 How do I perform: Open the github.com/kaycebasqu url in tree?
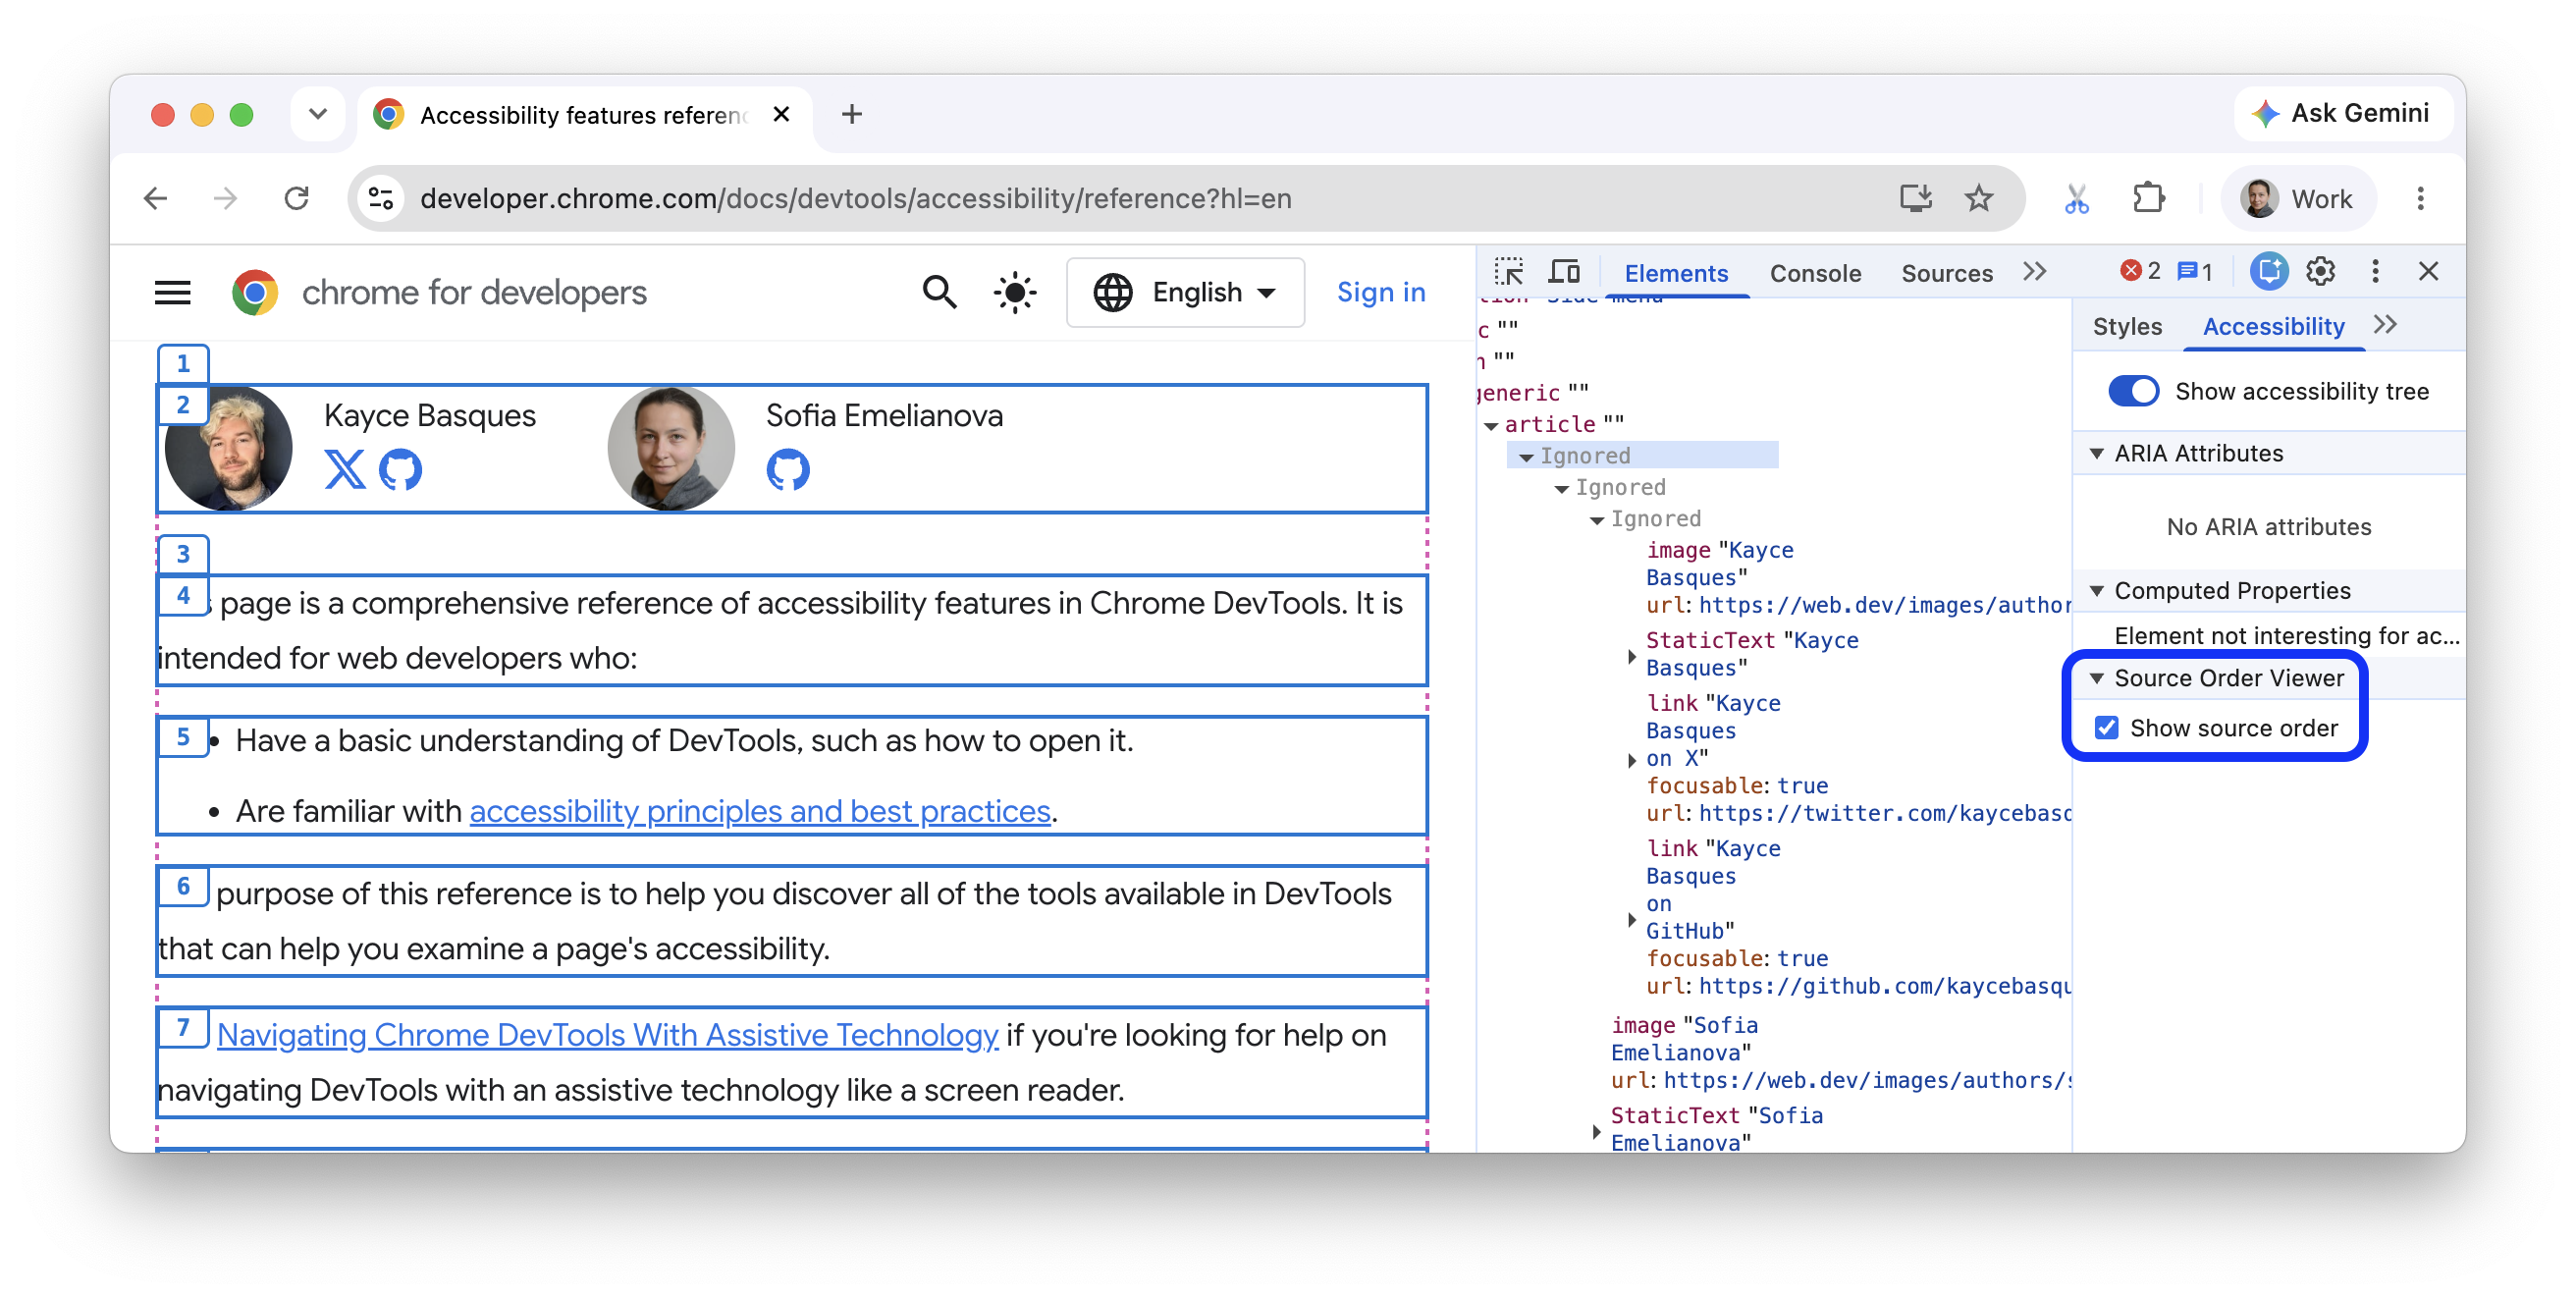point(1884,986)
